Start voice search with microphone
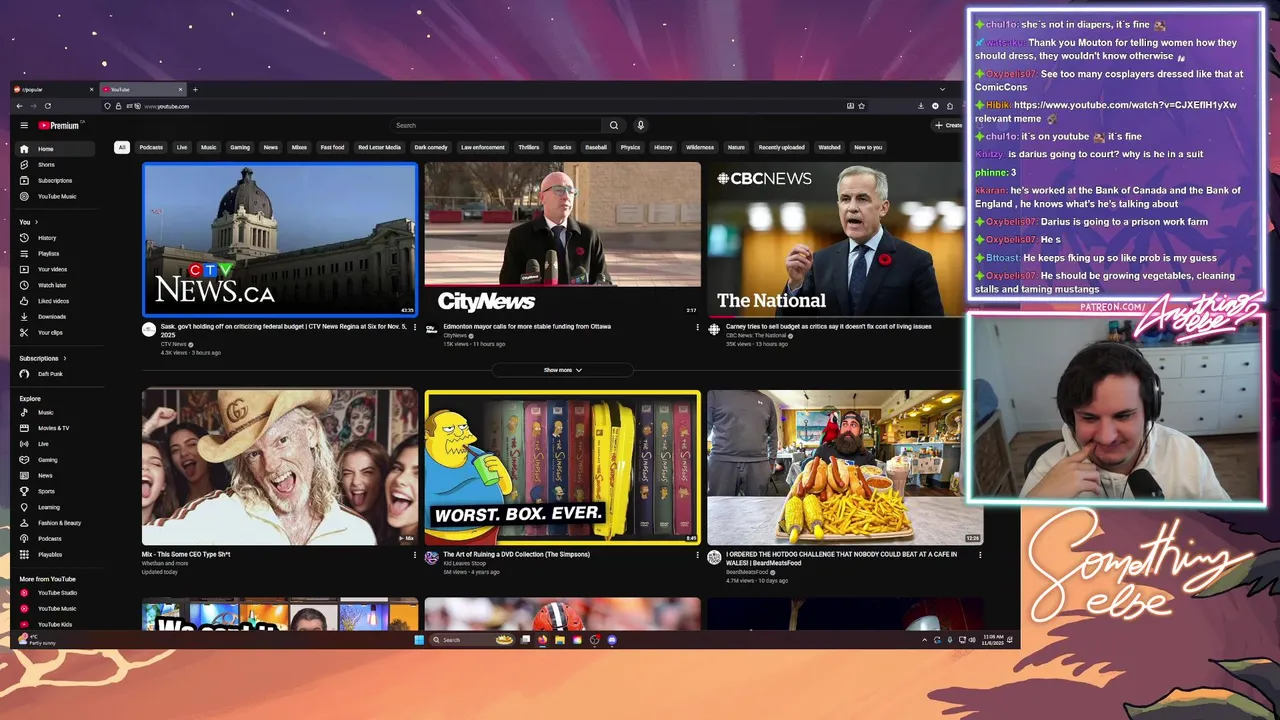This screenshot has height=720, width=1280. [641, 125]
